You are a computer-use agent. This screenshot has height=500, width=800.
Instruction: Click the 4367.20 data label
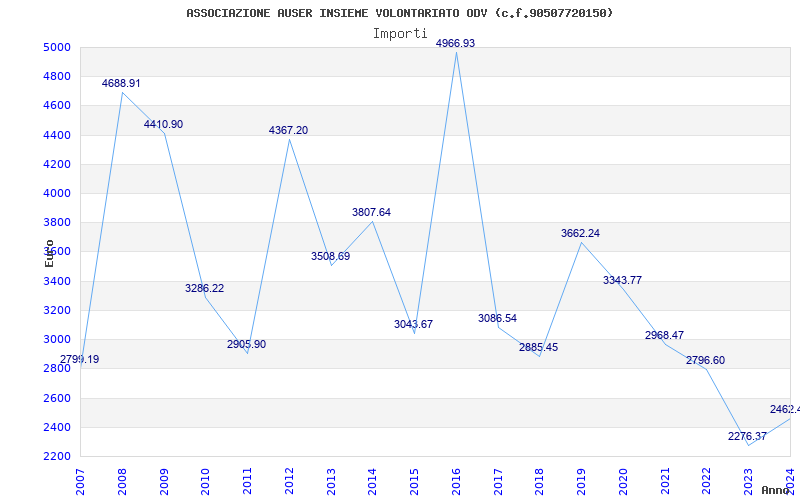tap(288, 131)
